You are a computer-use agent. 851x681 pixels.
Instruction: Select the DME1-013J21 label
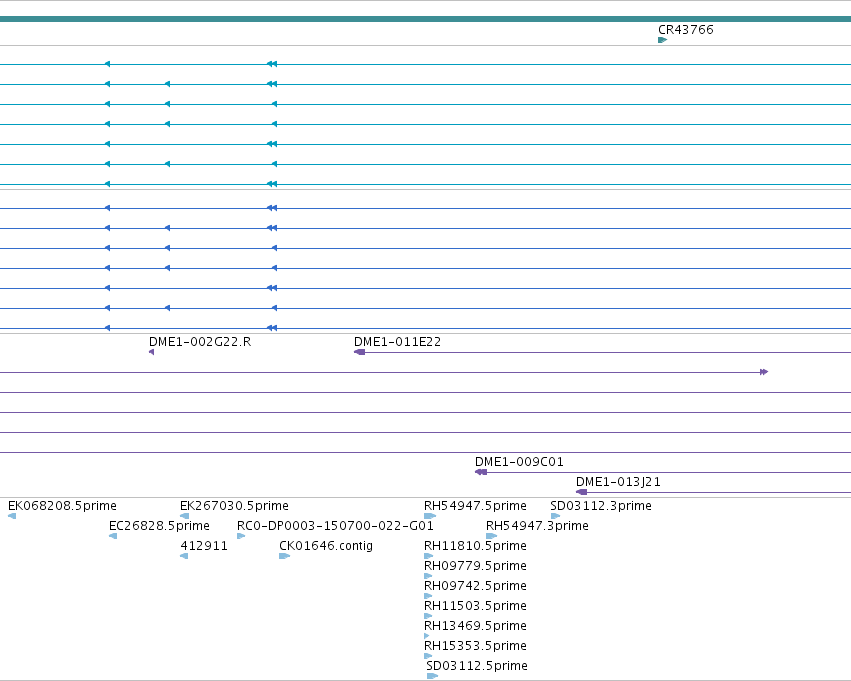[x=618, y=482]
